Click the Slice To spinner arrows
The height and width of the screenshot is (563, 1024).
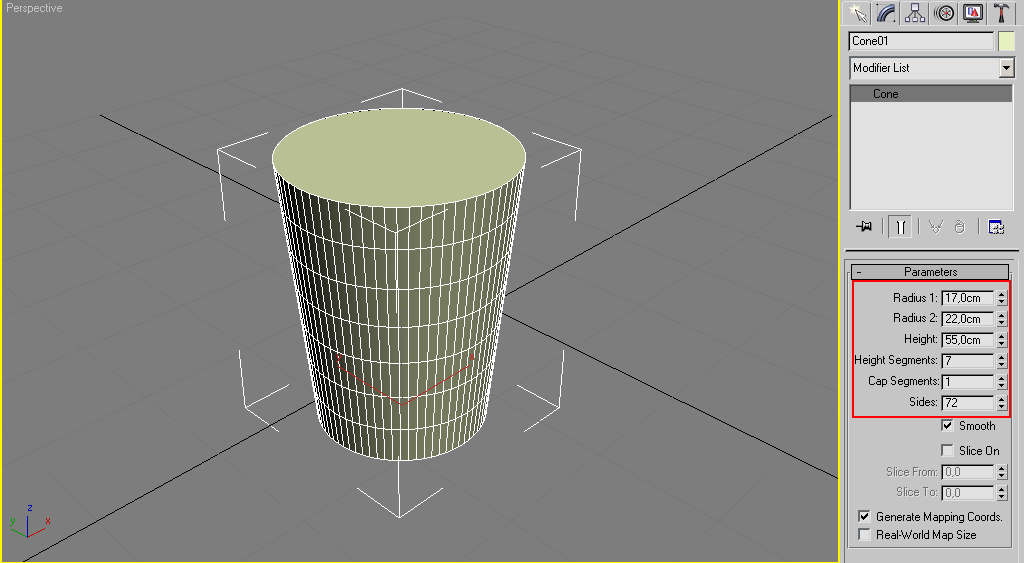click(x=1001, y=492)
